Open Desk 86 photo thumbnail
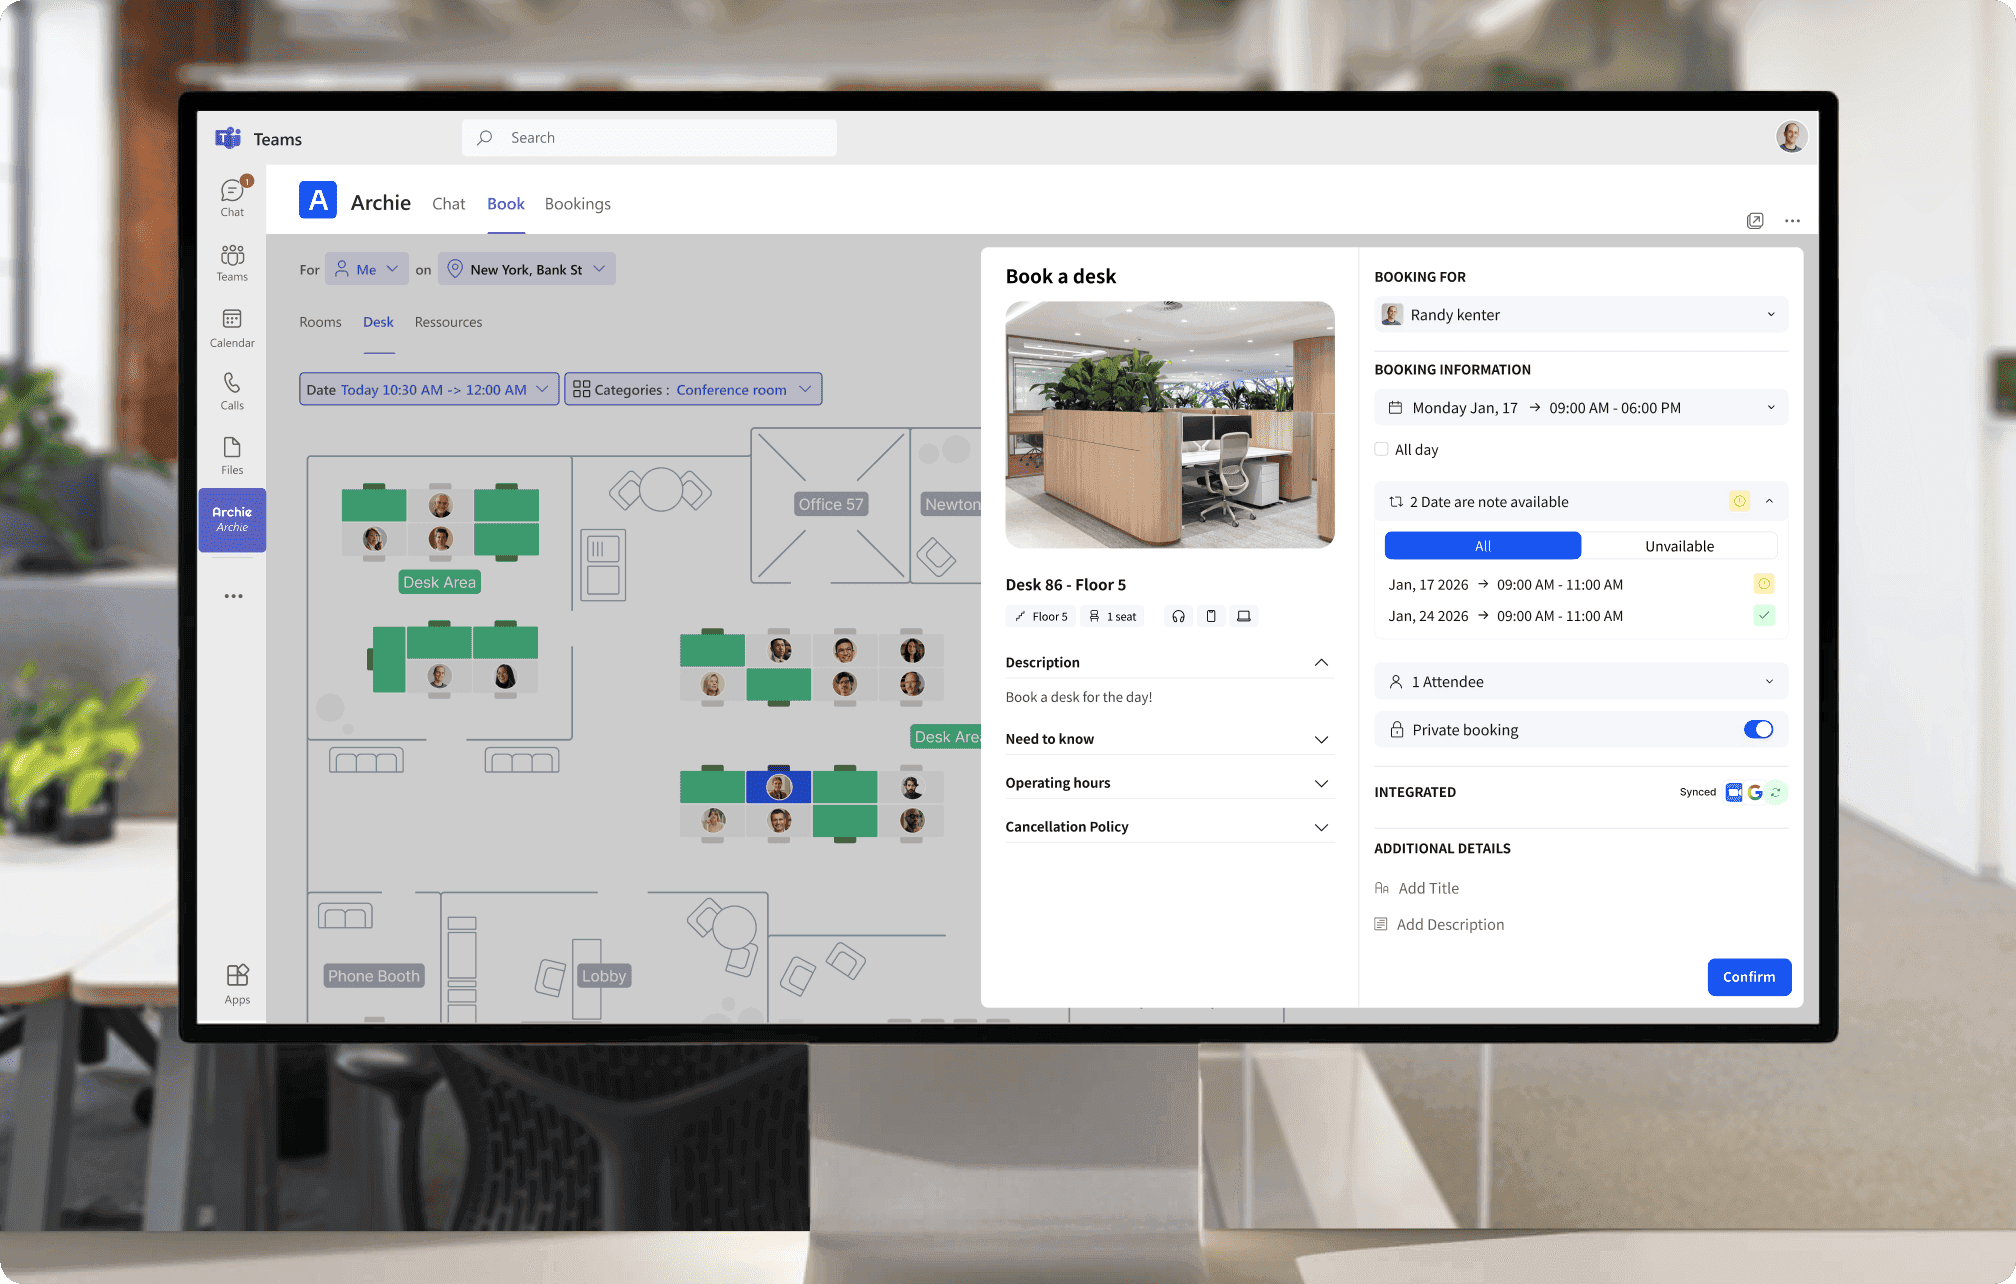Image resolution: width=2016 pixels, height=1284 pixels. click(x=1169, y=425)
